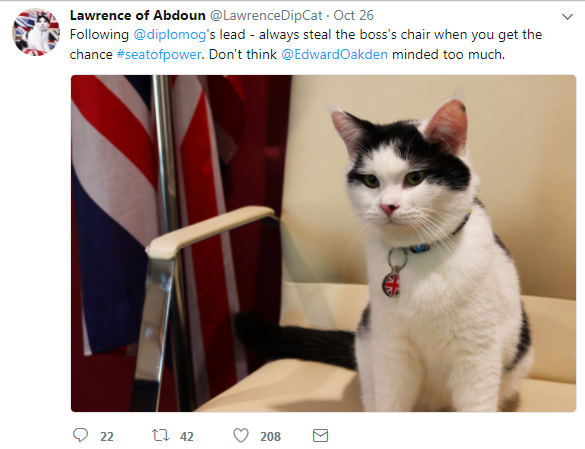The image size is (585, 449).
Task: Click the retweet count 42
Action: [187, 436]
